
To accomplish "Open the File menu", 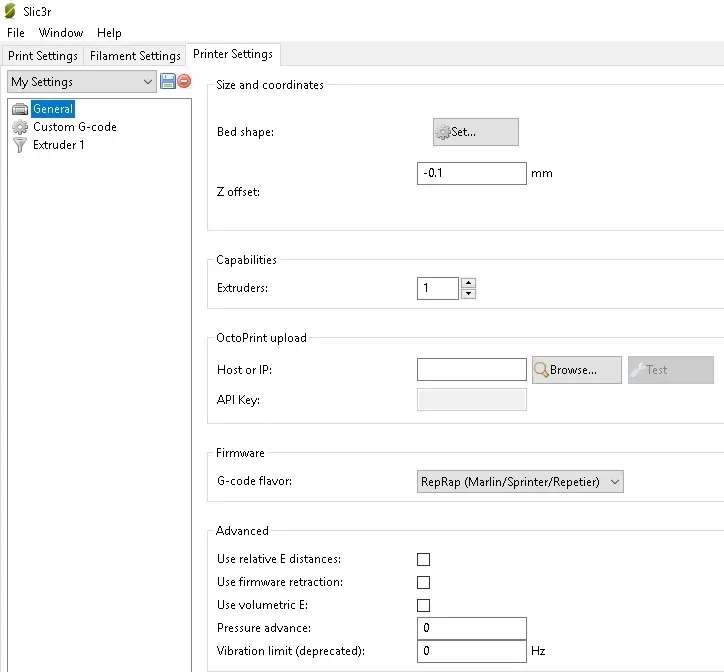I will click(16, 33).
